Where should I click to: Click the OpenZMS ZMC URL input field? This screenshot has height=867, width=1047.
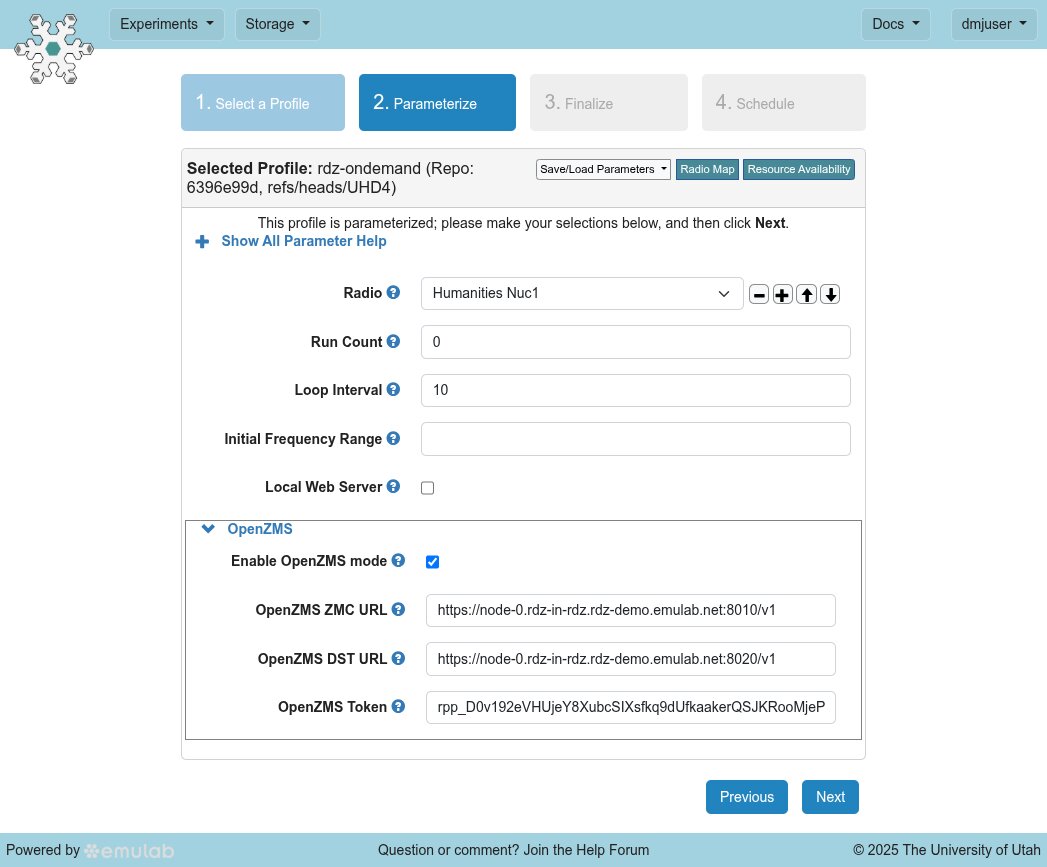pyautogui.click(x=630, y=610)
